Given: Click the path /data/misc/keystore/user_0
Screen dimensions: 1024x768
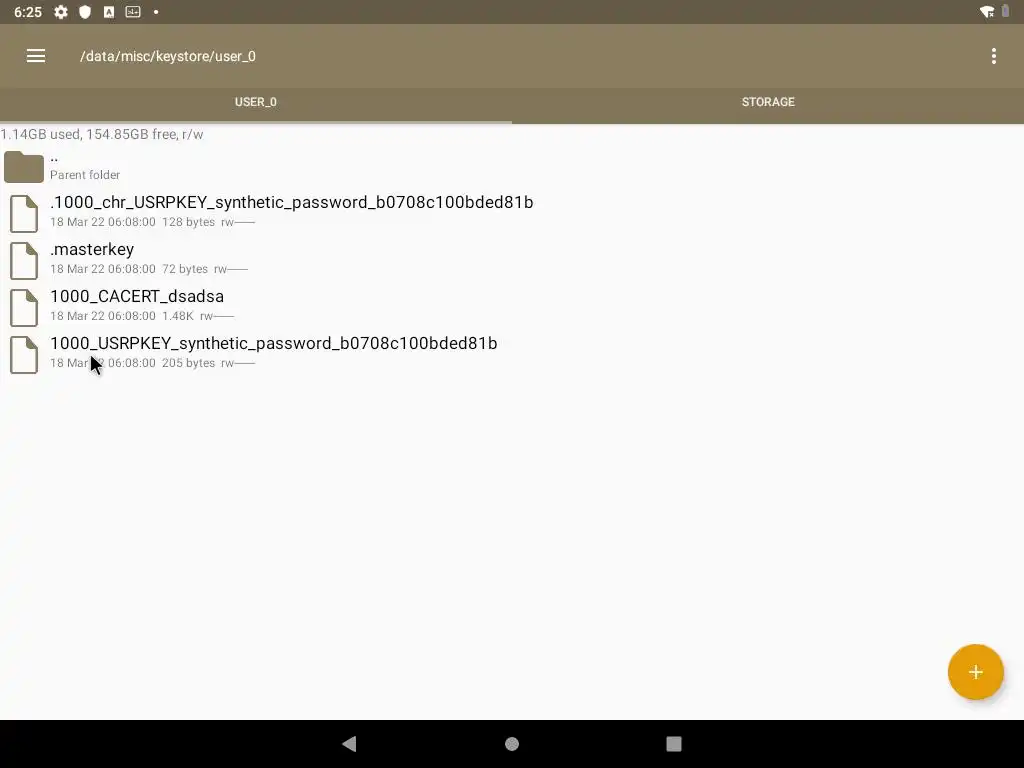Looking at the screenshot, I should tap(168, 57).
